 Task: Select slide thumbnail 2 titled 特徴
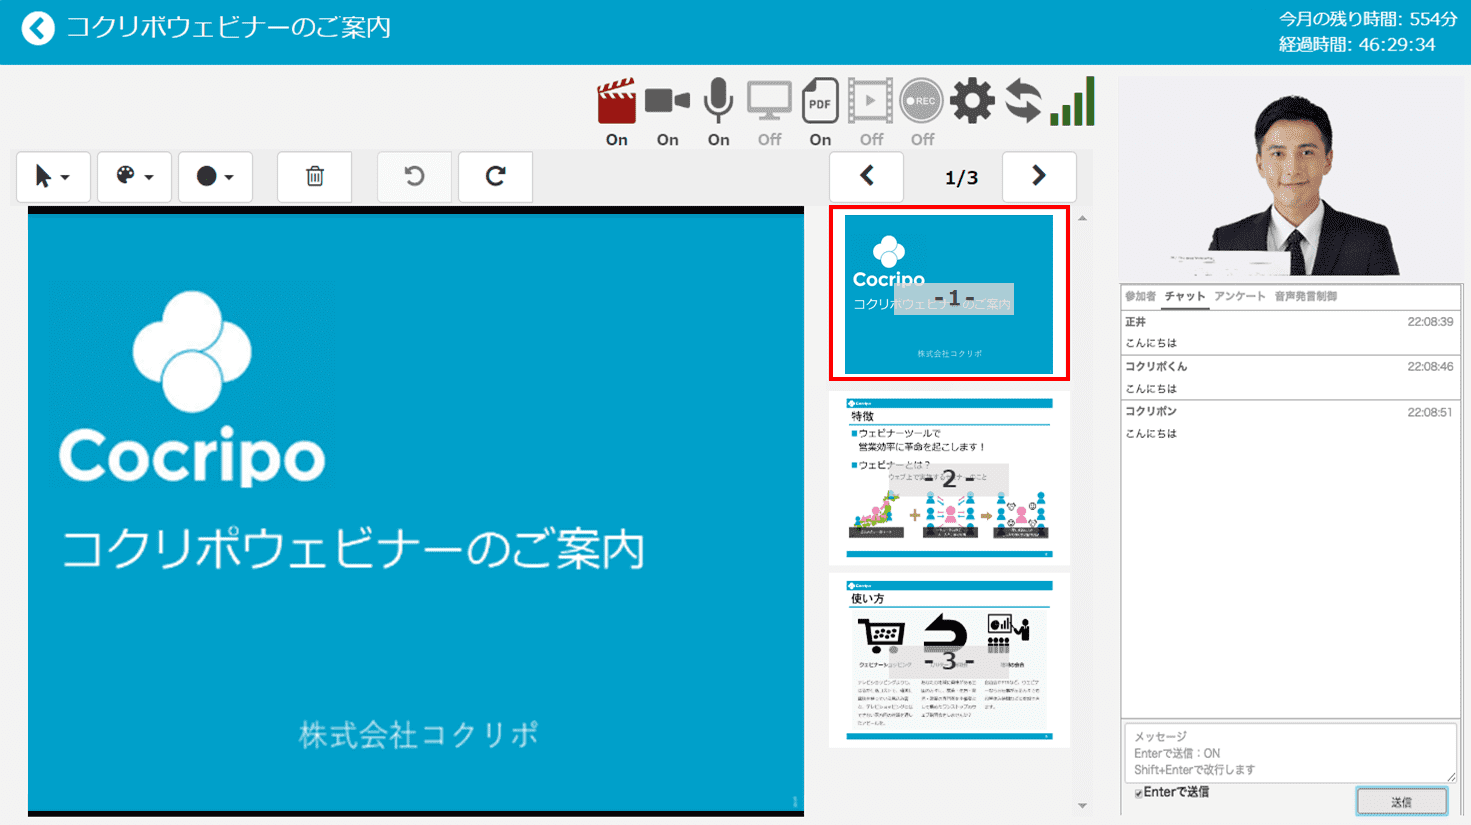[x=949, y=477]
